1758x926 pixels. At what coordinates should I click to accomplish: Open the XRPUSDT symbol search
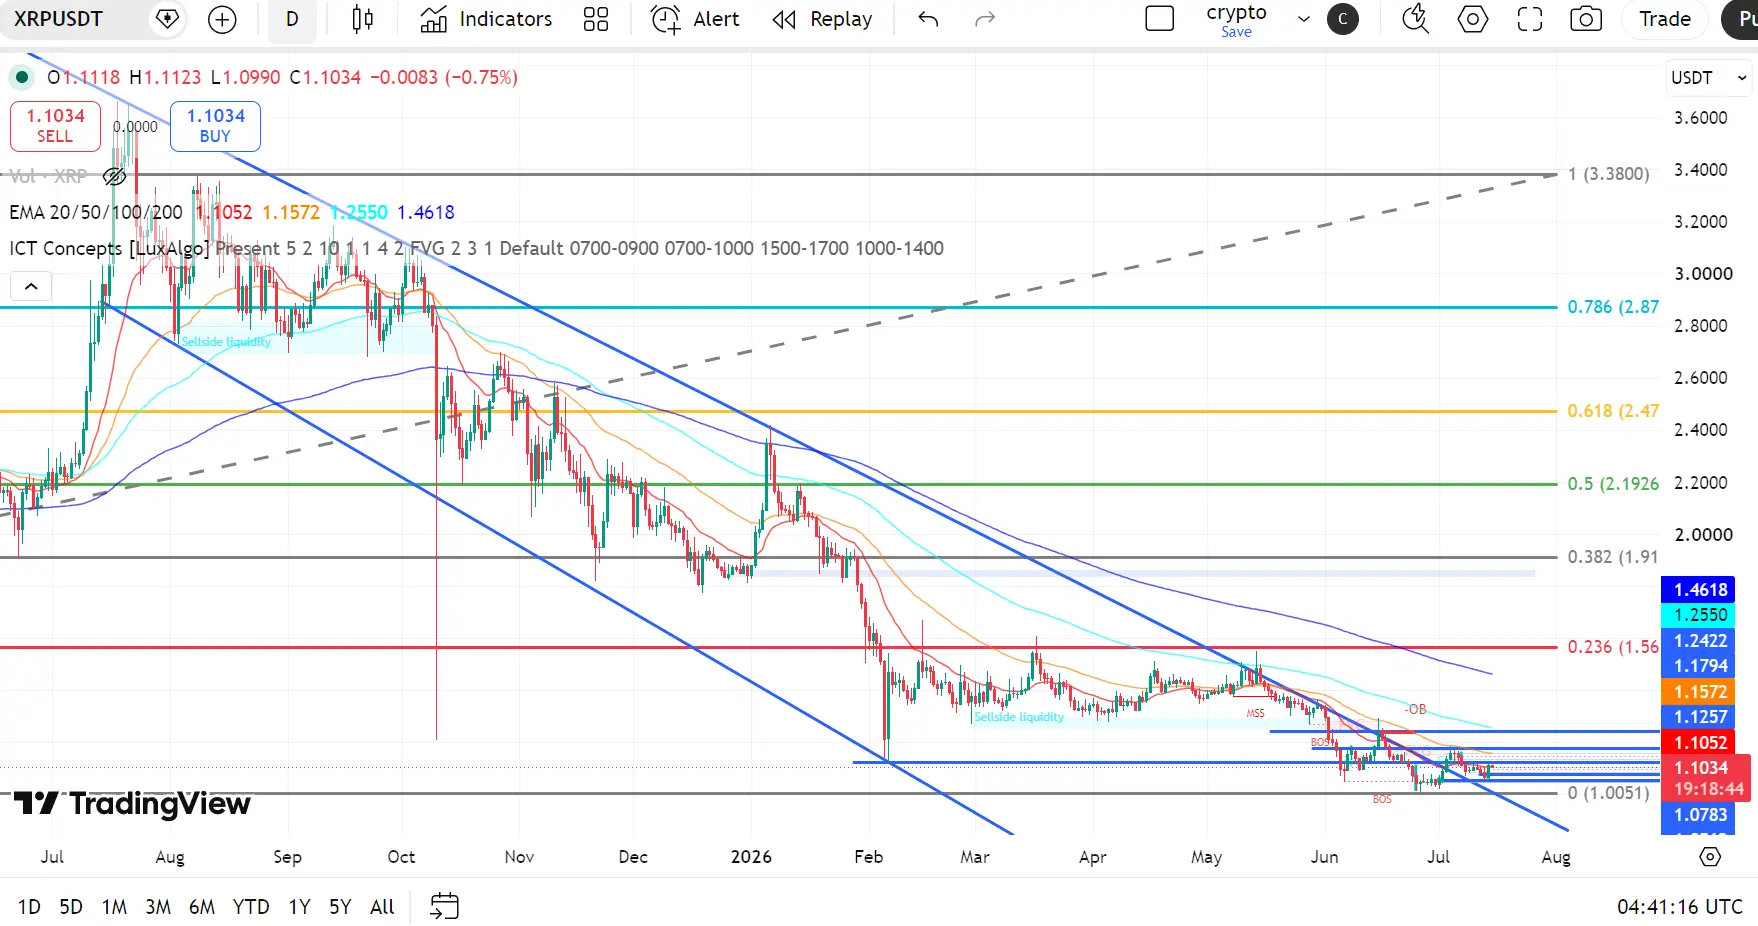click(58, 19)
